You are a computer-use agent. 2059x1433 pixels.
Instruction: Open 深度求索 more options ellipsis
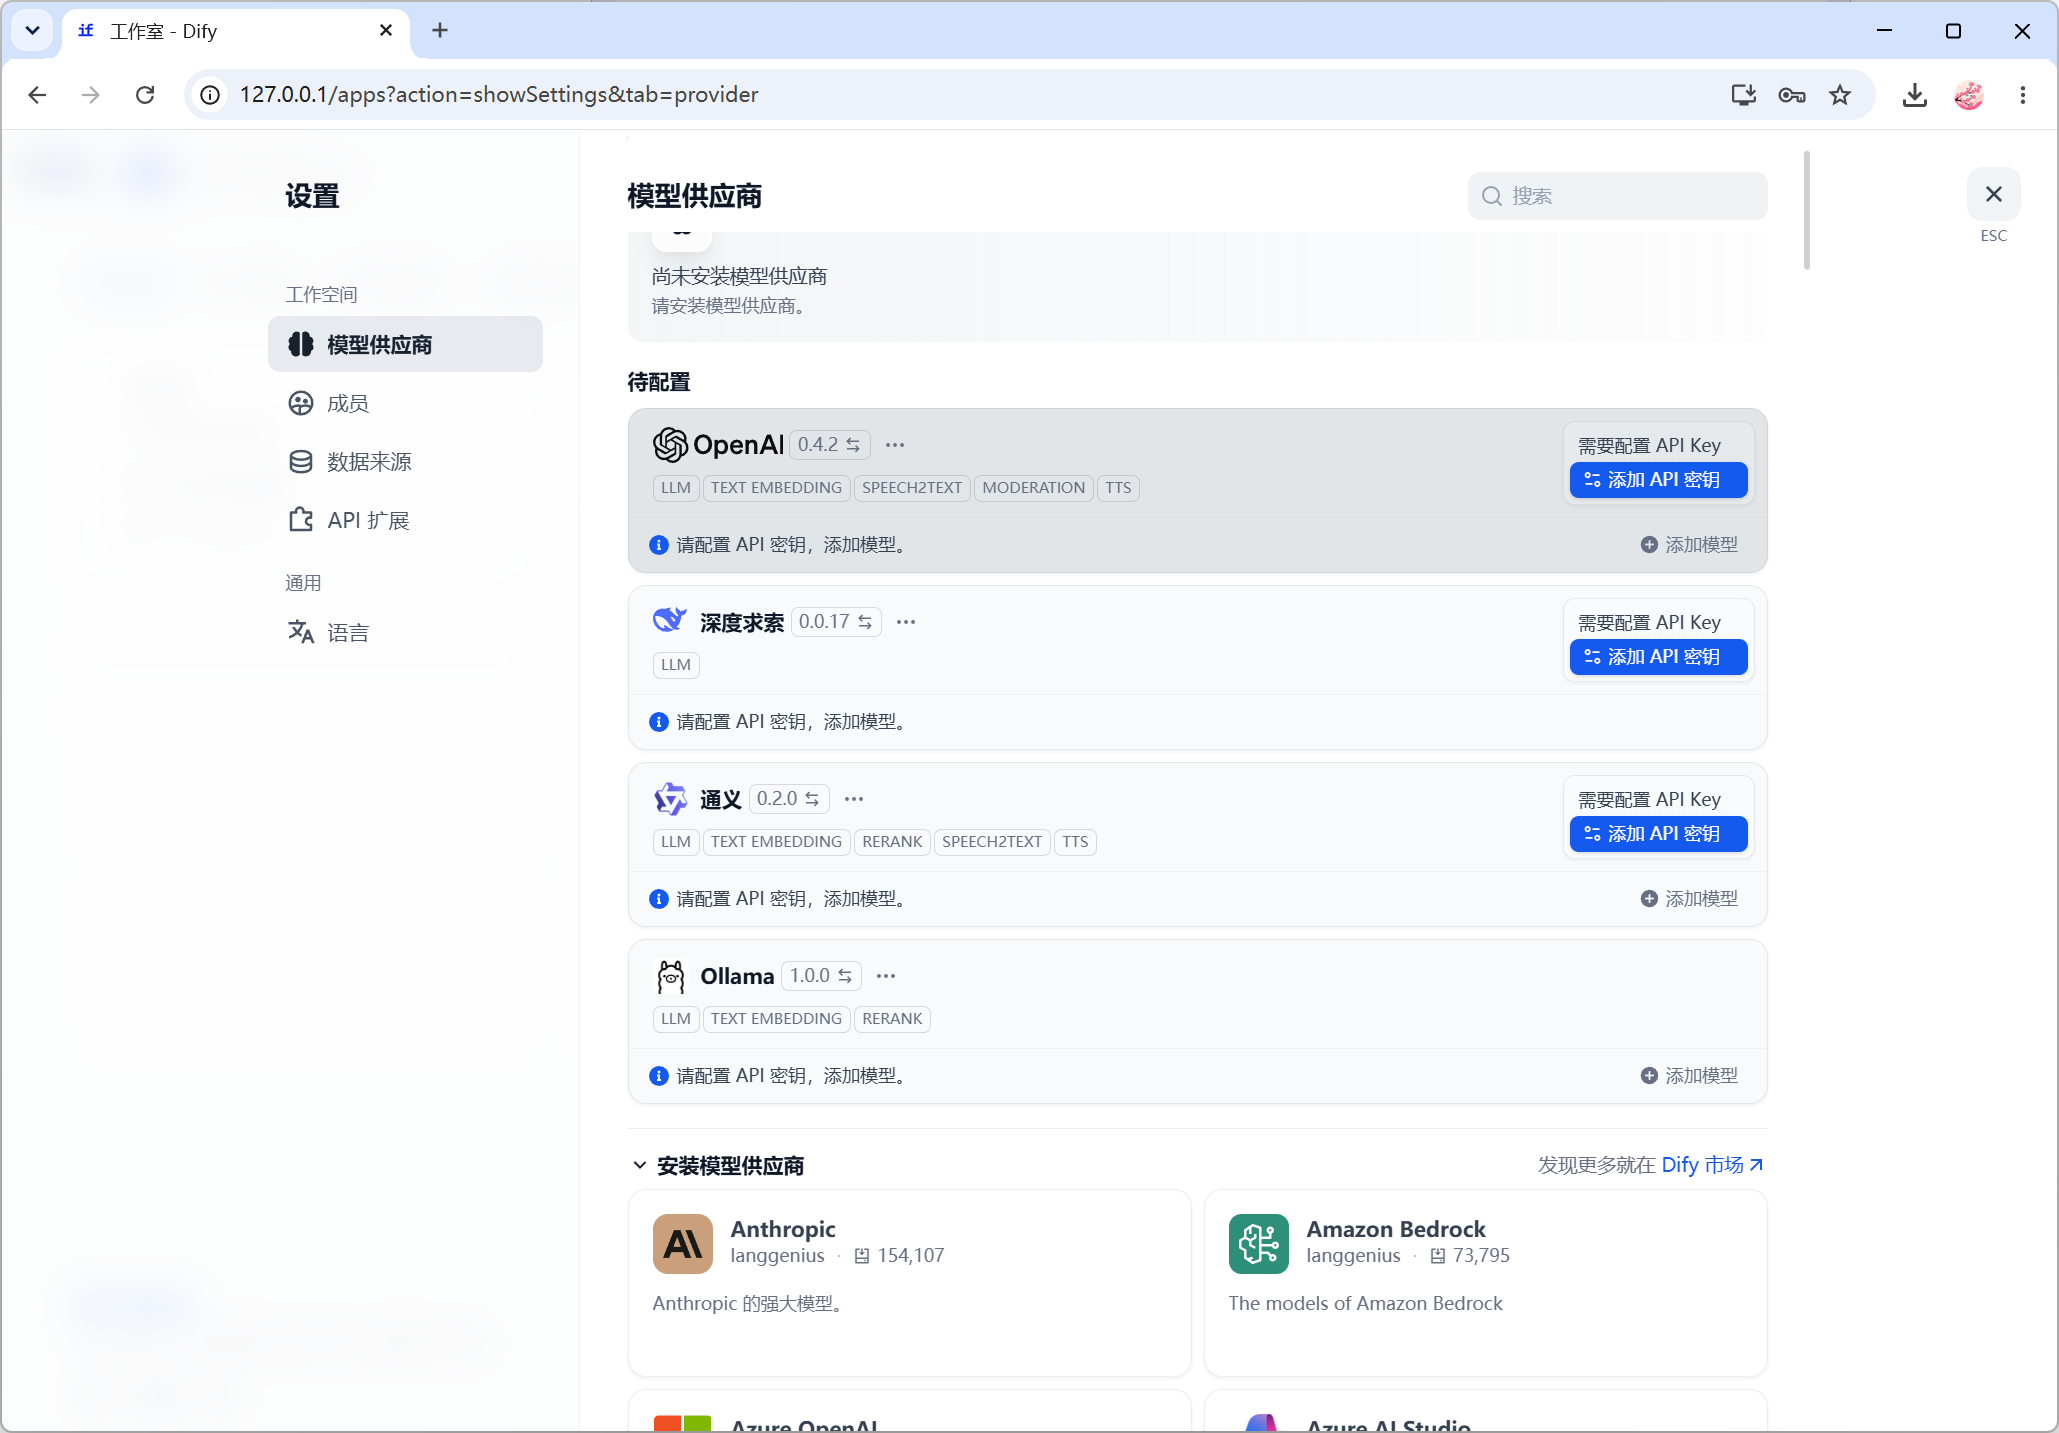(906, 622)
